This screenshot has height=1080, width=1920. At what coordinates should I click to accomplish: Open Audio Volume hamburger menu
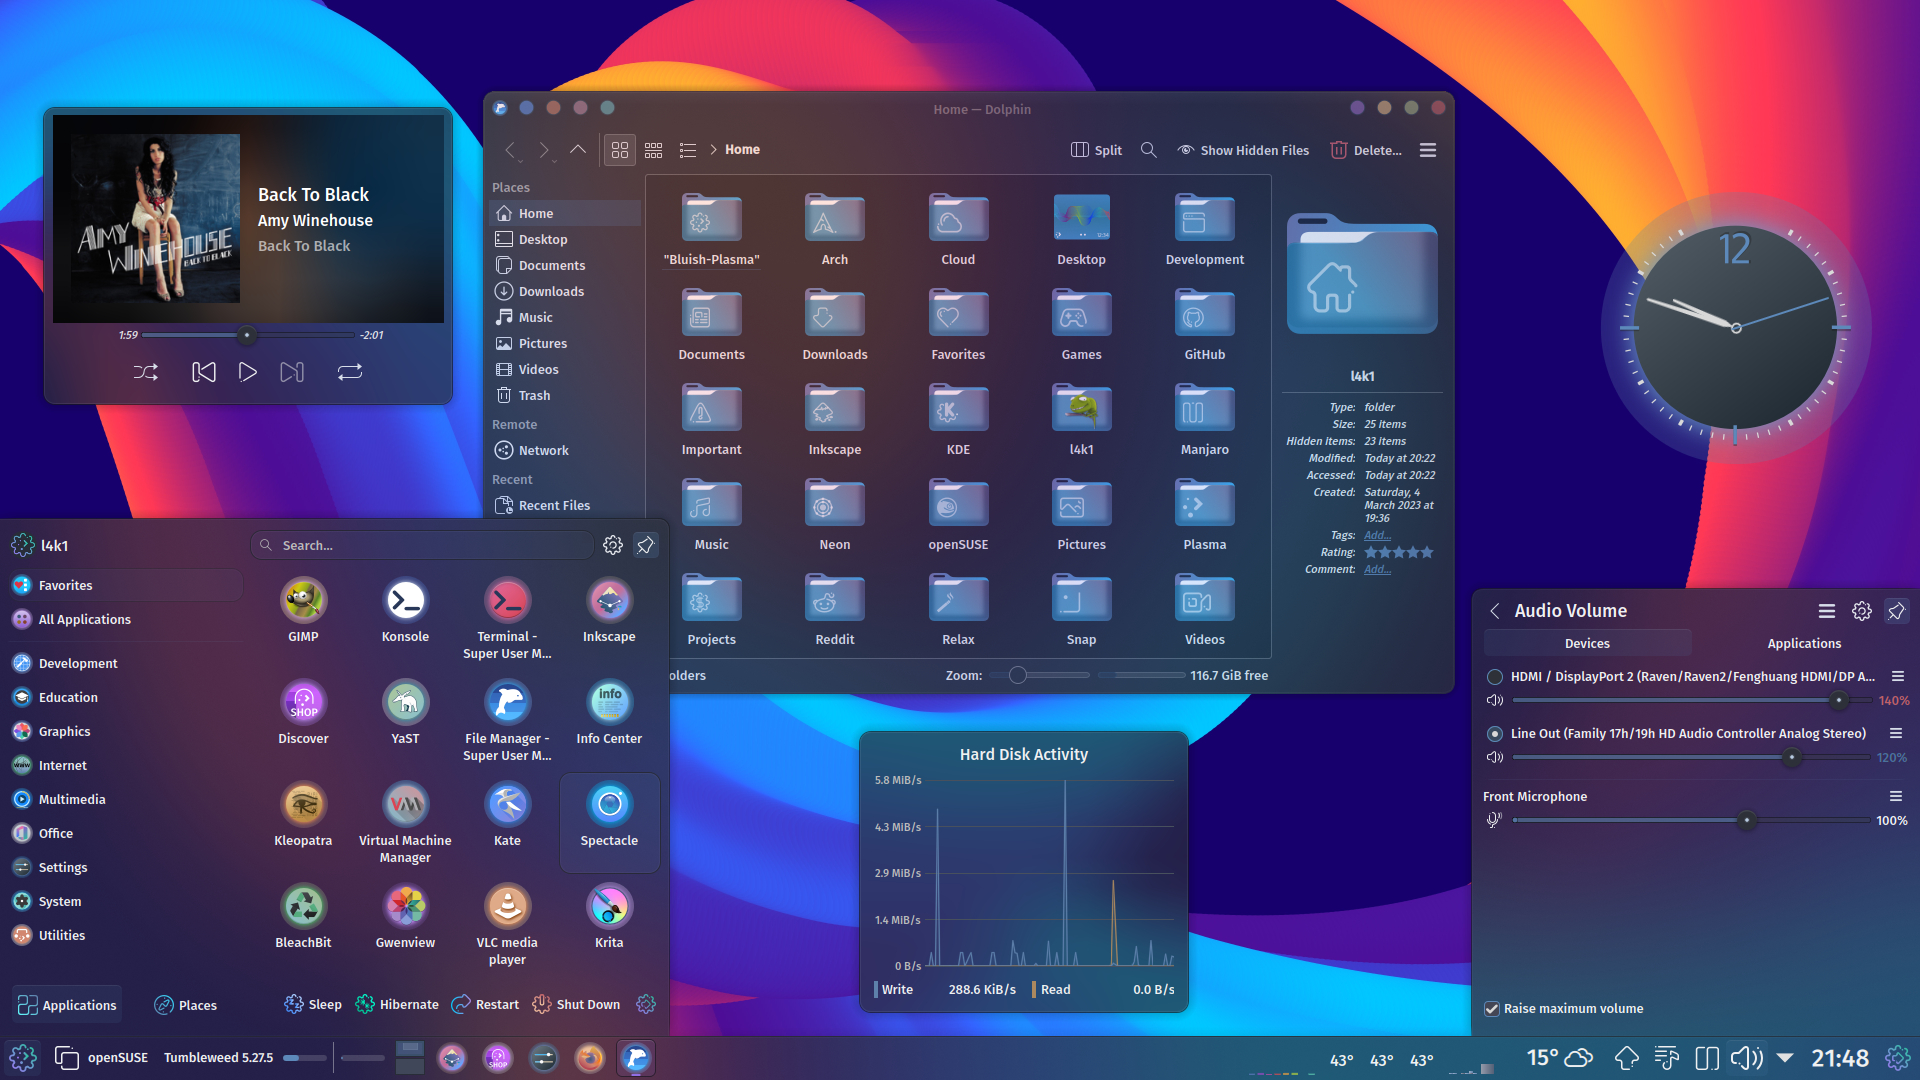1826,611
